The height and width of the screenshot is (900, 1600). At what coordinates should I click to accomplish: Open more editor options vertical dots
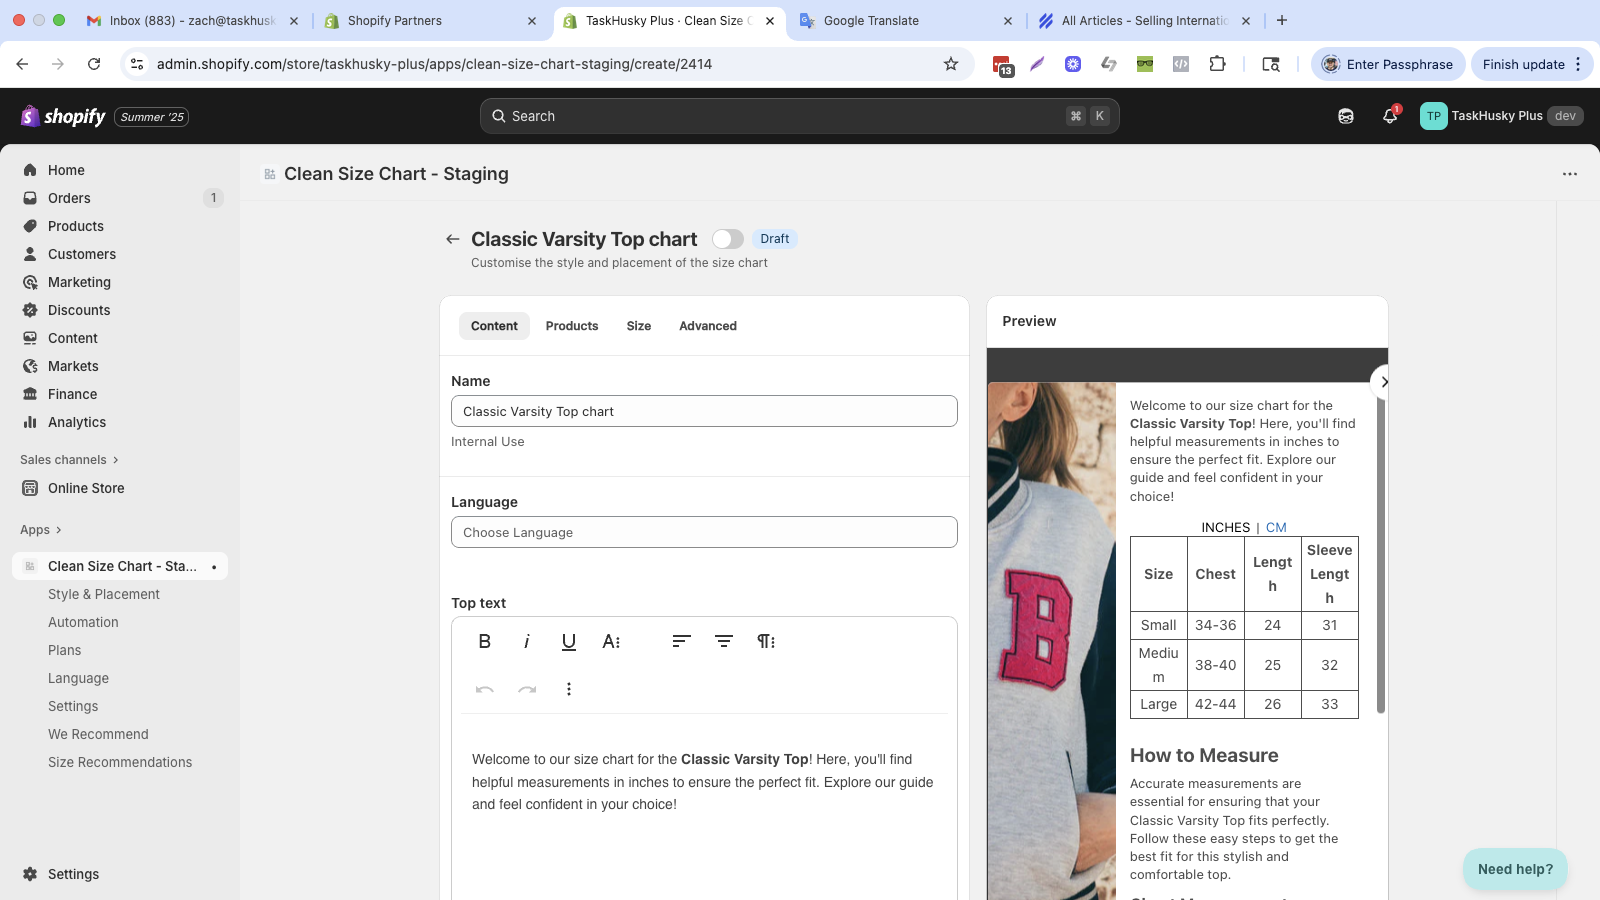(x=569, y=689)
